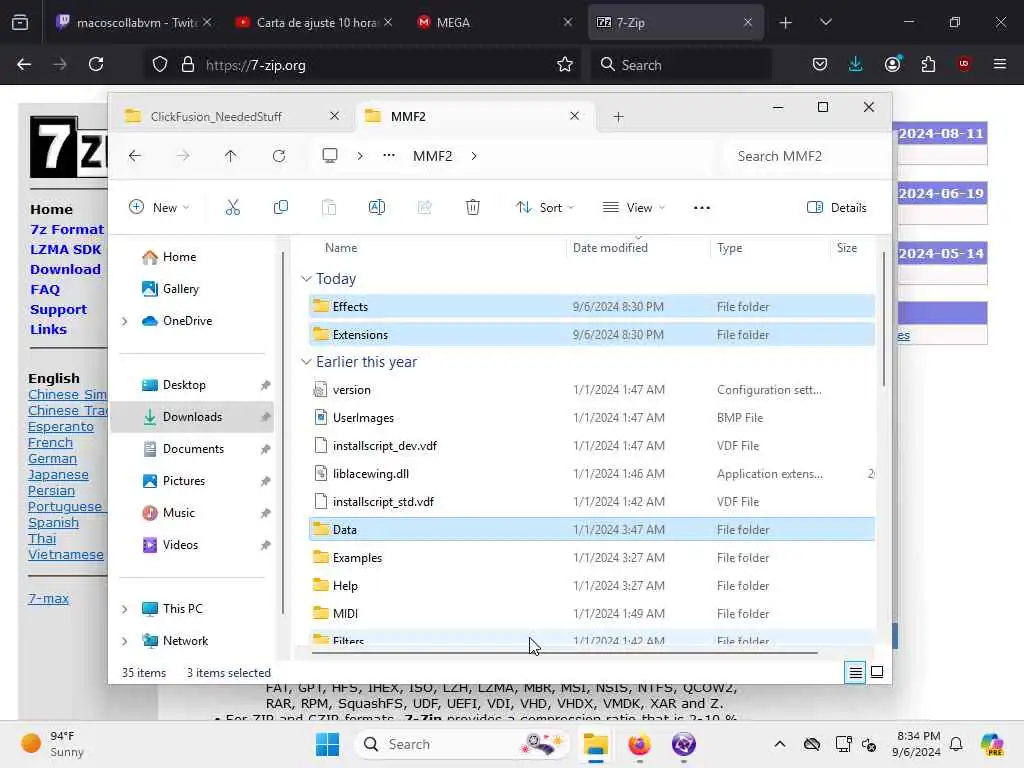Expand This PC in navigation pane
This screenshot has height=768, width=1024.
click(x=125, y=609)
